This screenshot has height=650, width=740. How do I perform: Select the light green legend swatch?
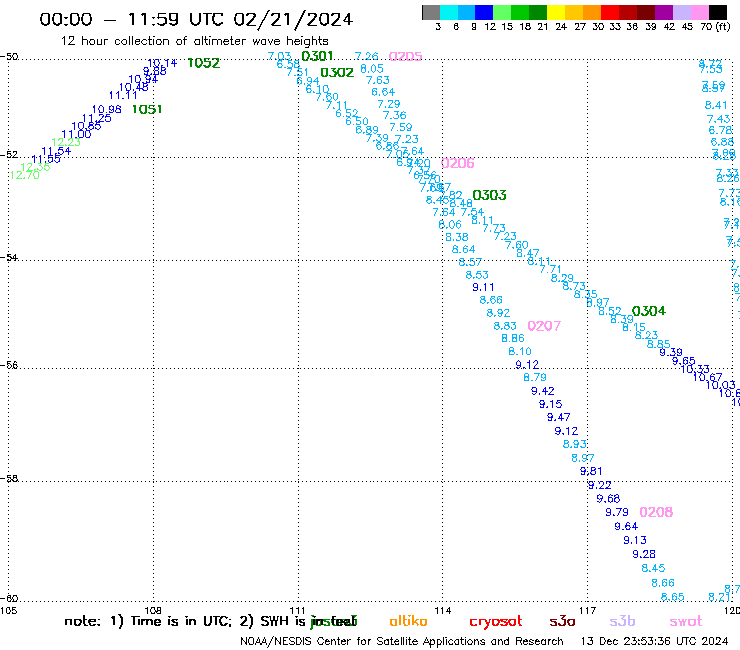[502, 12]
